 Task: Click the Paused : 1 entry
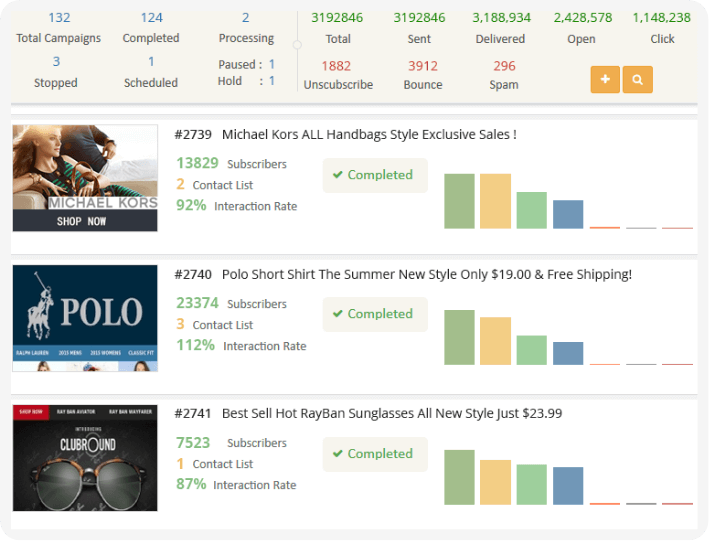pyautogui.click(x=246, y=64)
